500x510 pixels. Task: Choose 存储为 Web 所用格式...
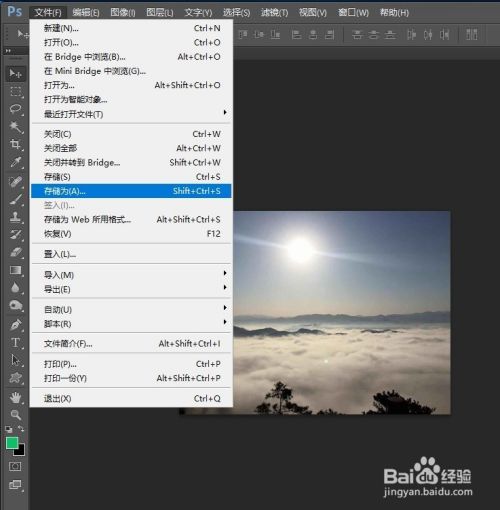[x=131, y=220]
